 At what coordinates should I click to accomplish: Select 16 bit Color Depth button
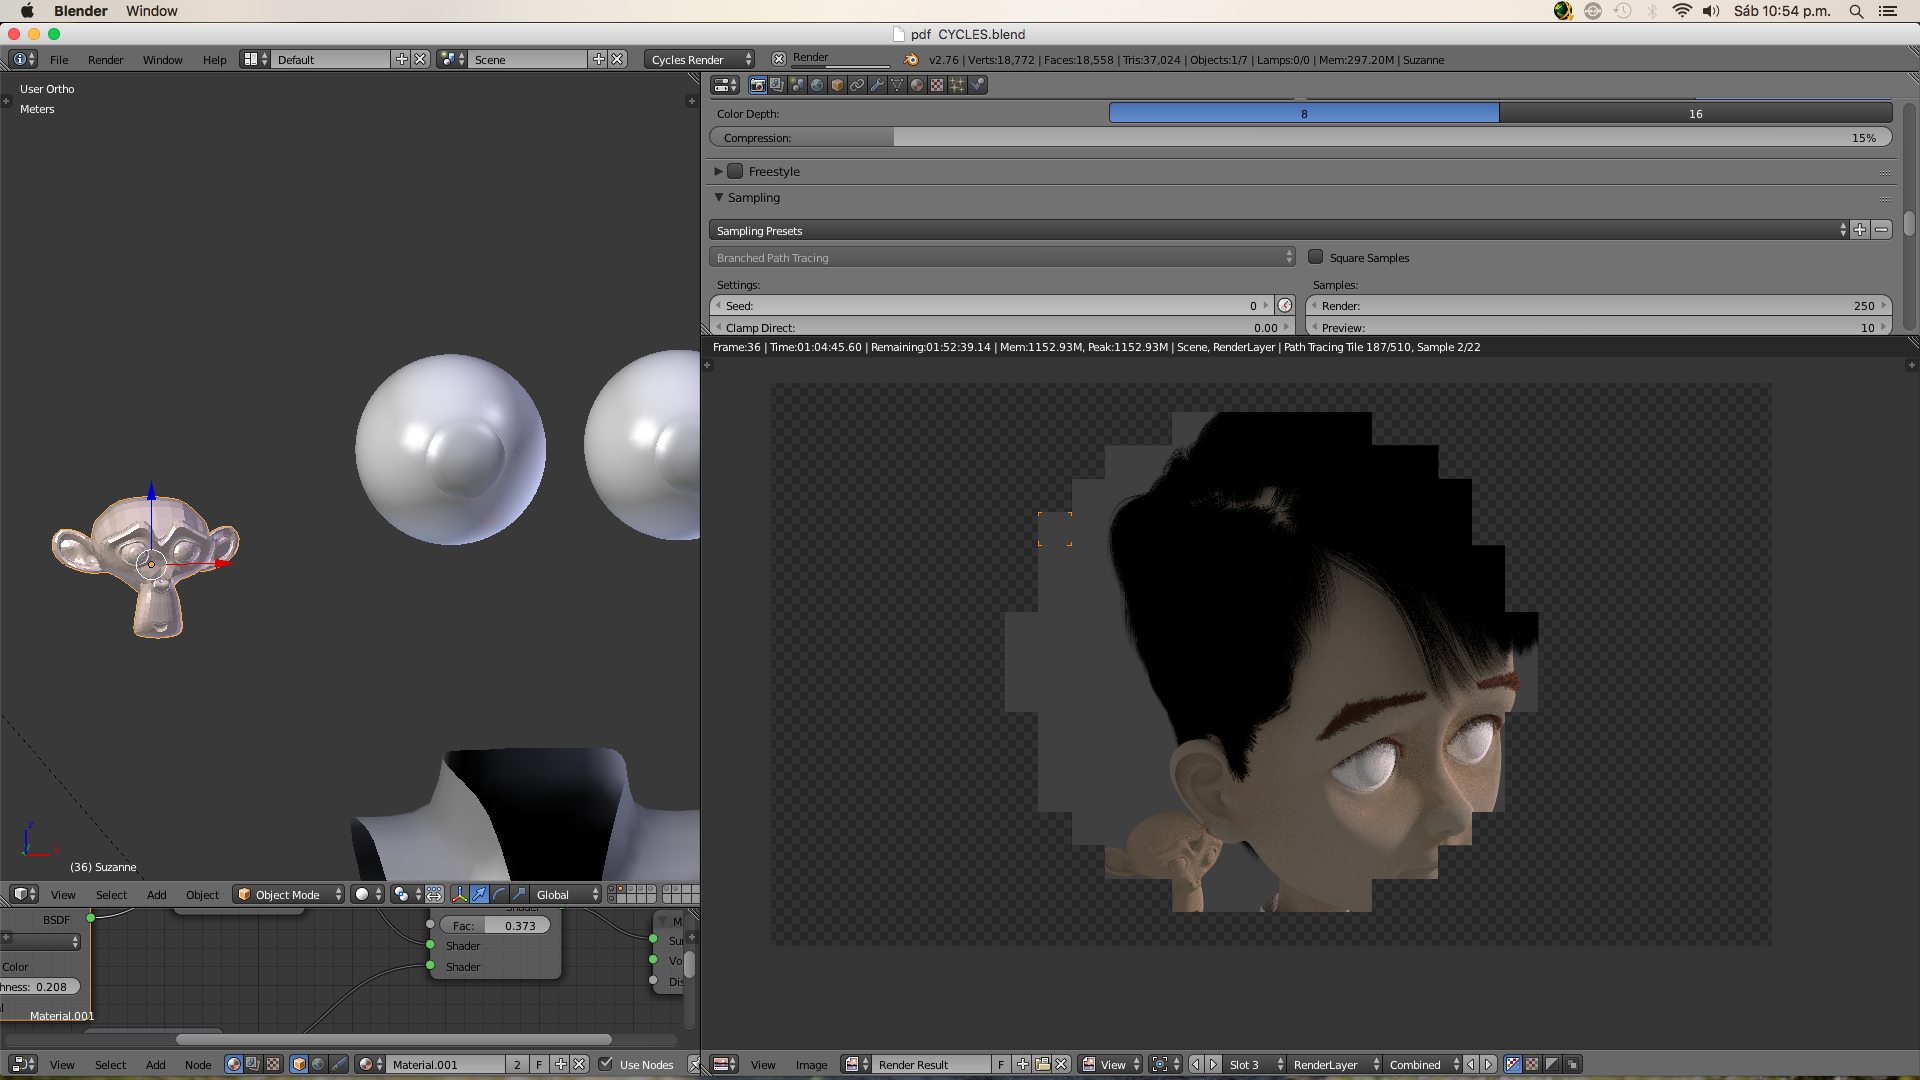pos(1695,113)
